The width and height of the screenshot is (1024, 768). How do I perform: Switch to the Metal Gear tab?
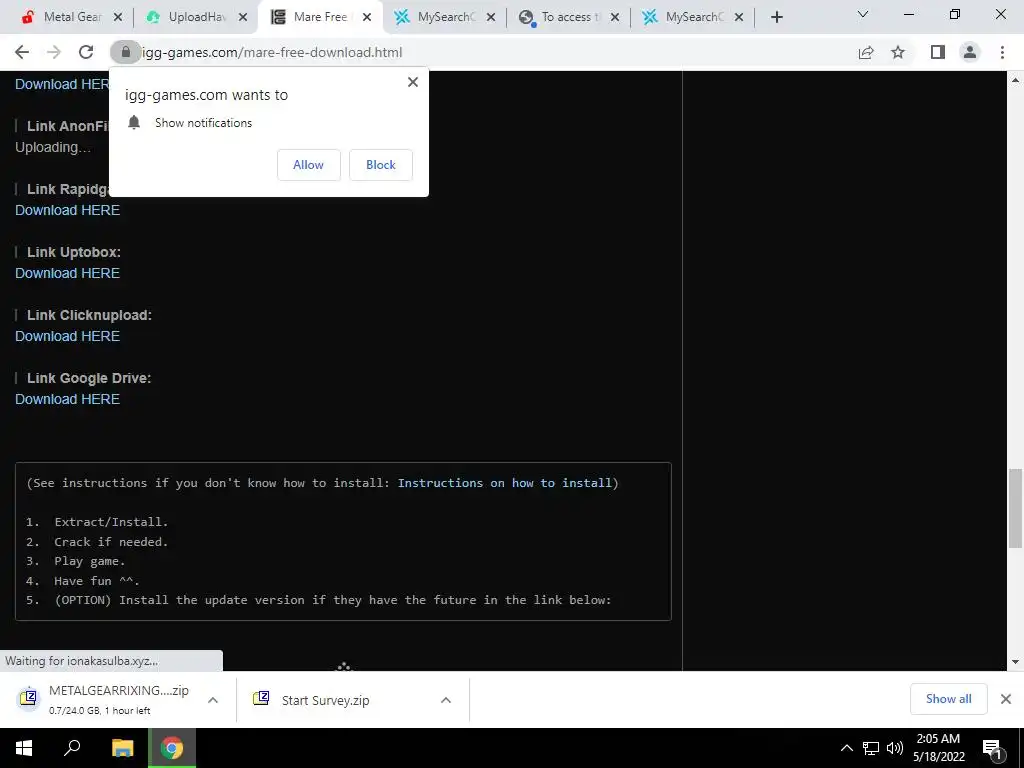(x=71, y=17)
